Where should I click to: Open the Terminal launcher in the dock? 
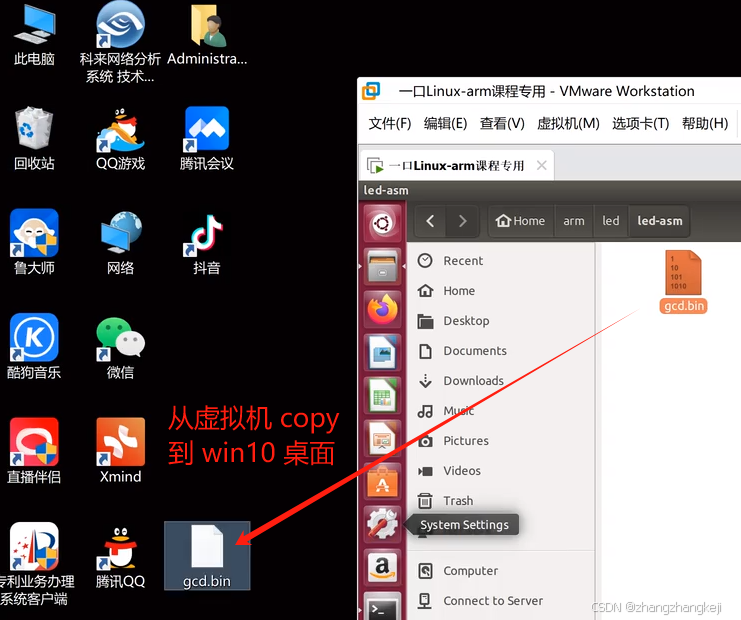click(382, 607)
